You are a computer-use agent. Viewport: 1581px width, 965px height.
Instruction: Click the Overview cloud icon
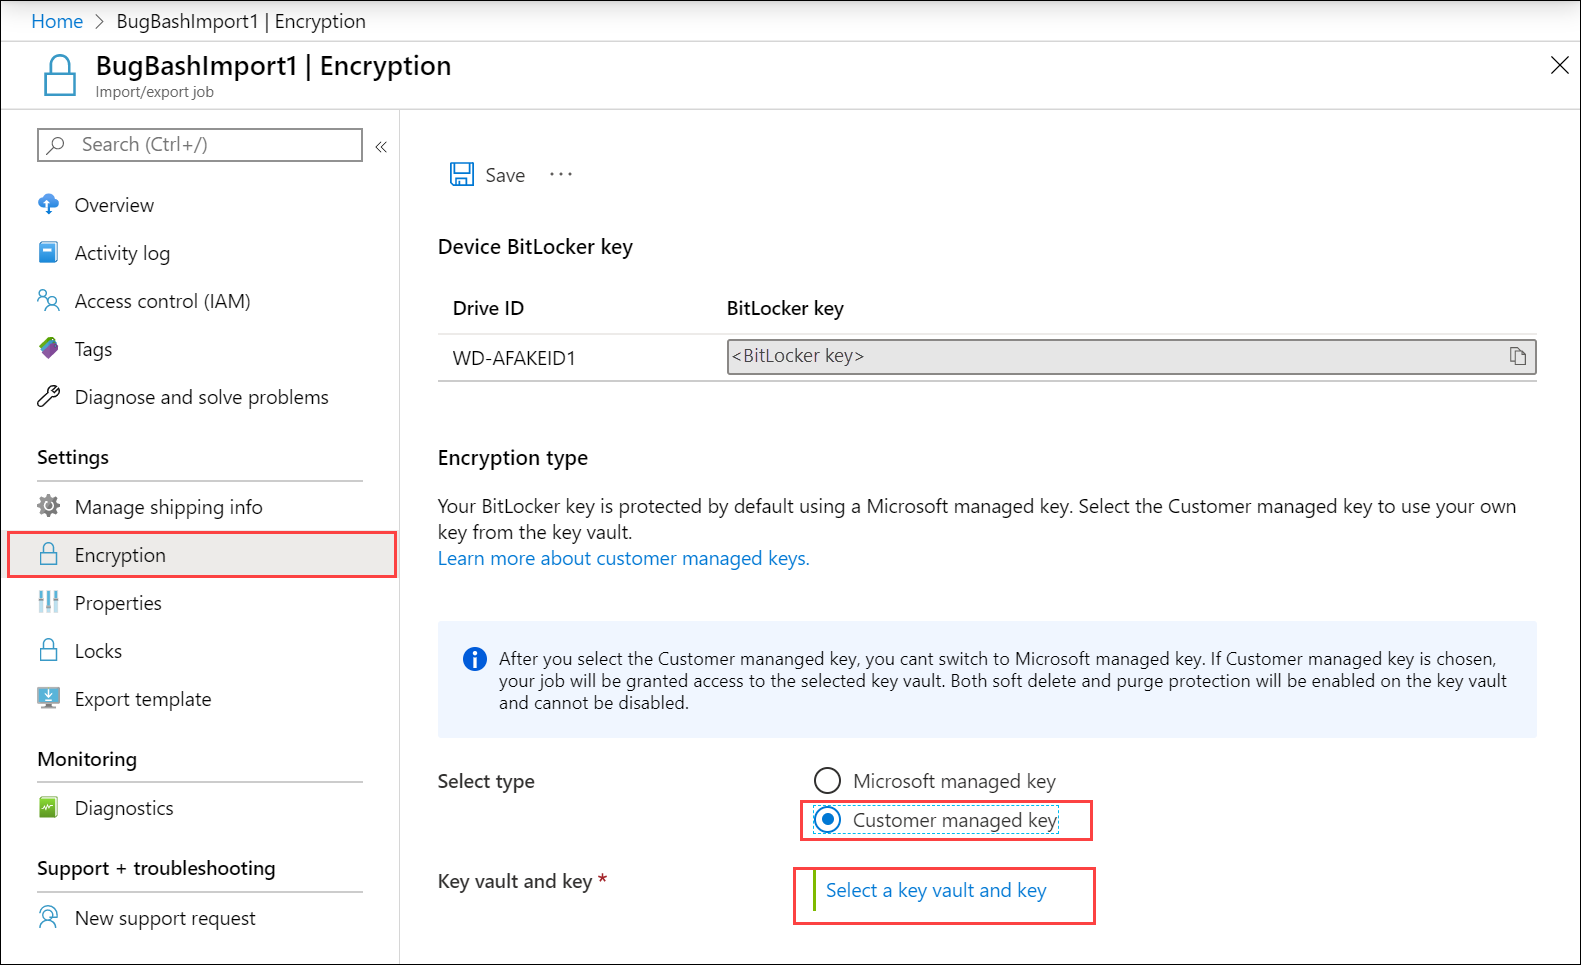pyautogui.click(x=48, y=204)
